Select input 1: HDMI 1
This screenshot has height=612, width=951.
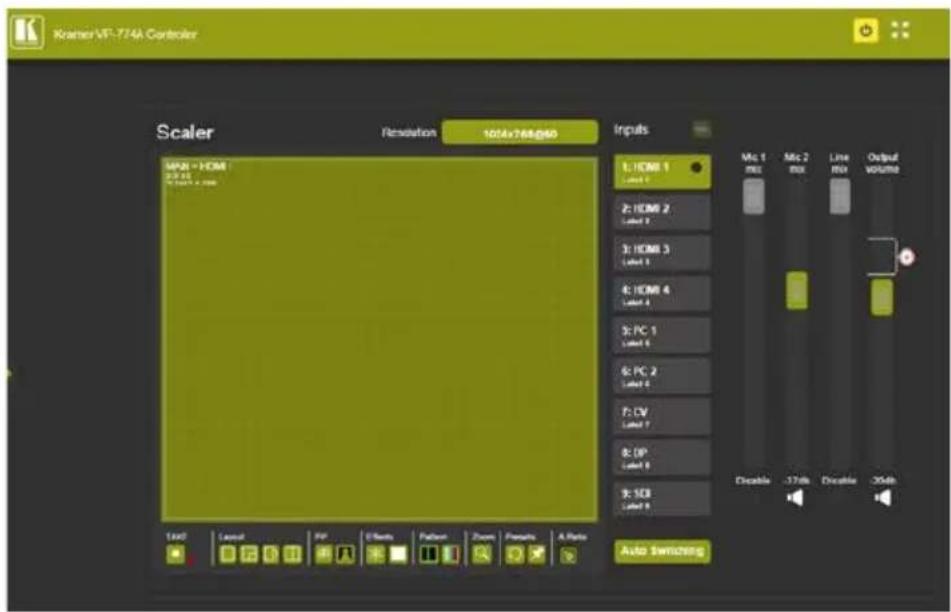(662, 172)
